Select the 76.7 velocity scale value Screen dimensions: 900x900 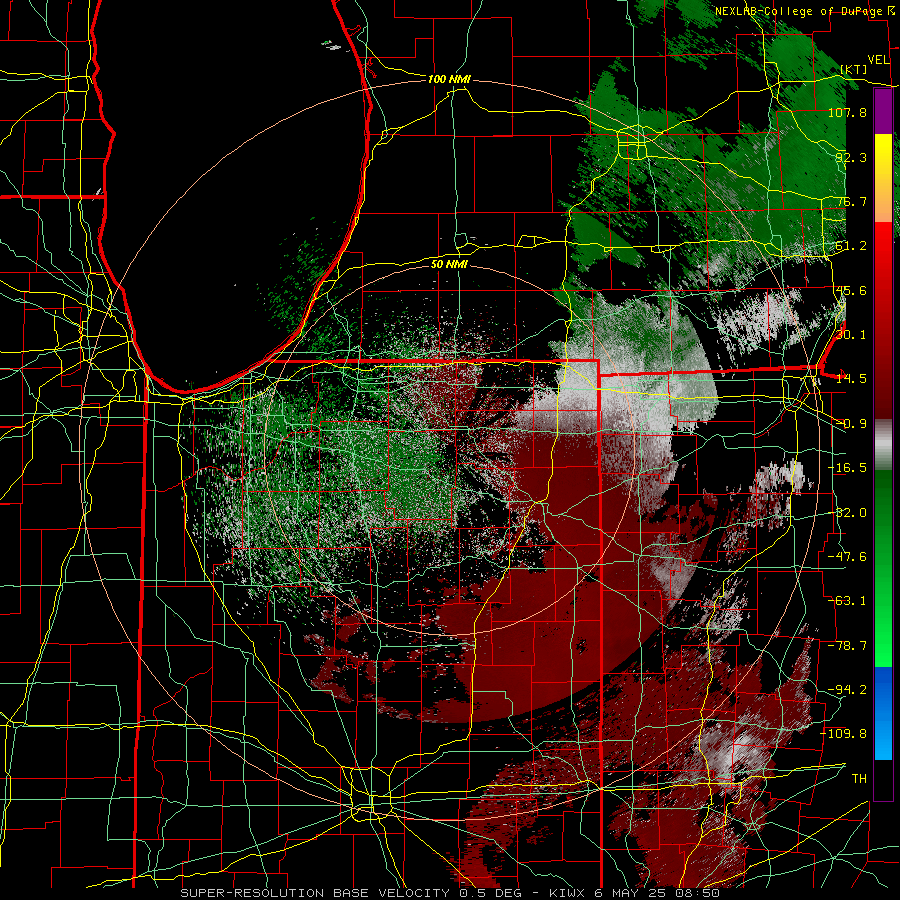point(851,201)
